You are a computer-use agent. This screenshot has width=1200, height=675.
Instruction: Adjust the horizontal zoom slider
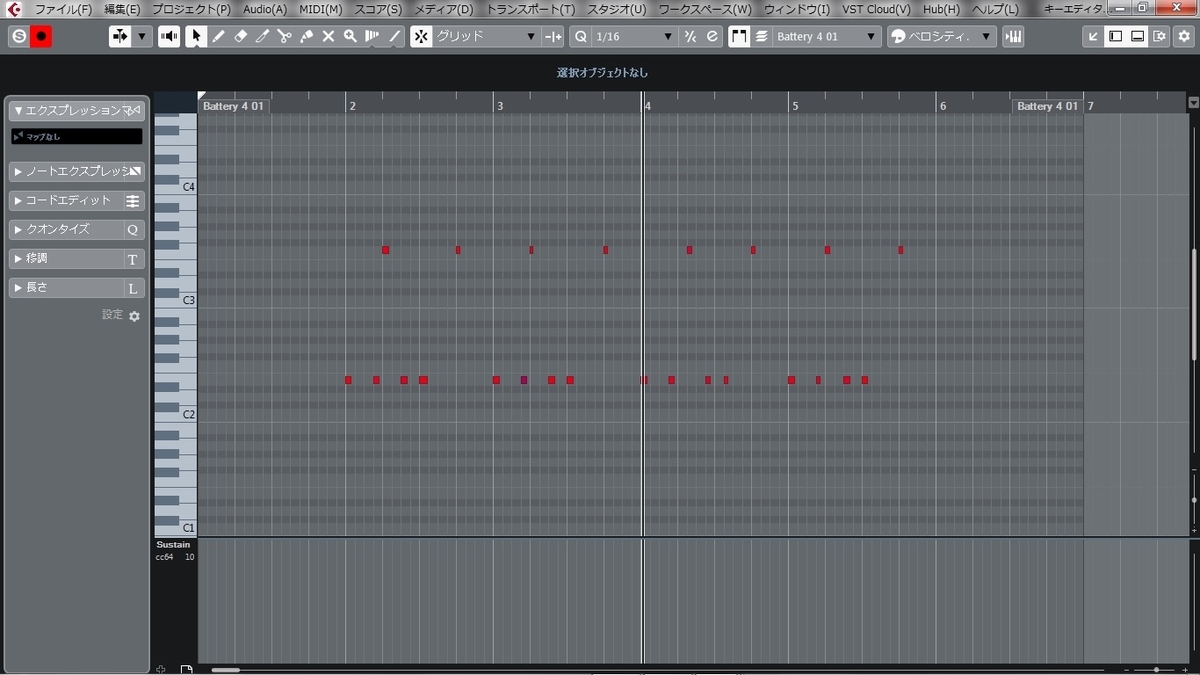pyautogui.click(x=1157, y=669)
